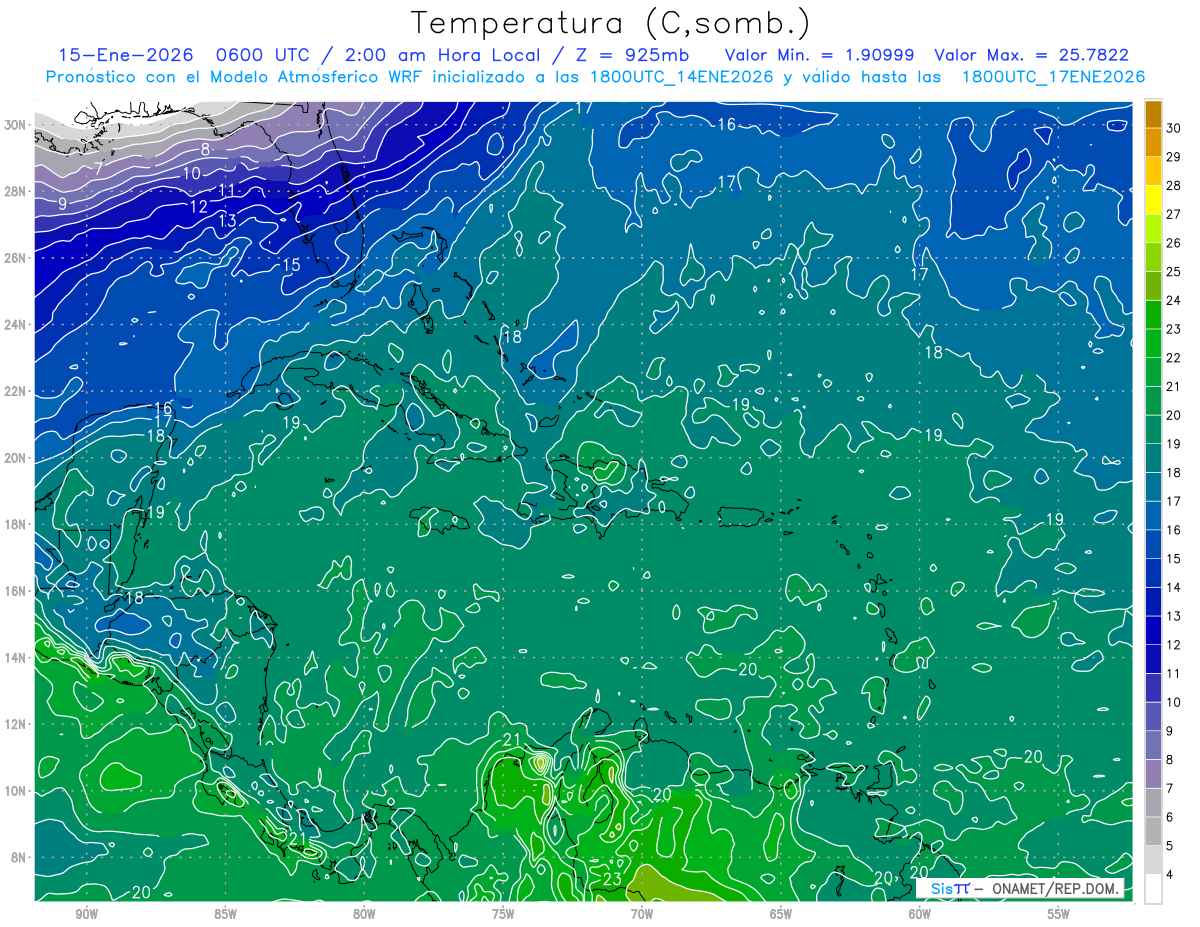Click the "18N" latitude axis label

(x=16, y=524)
